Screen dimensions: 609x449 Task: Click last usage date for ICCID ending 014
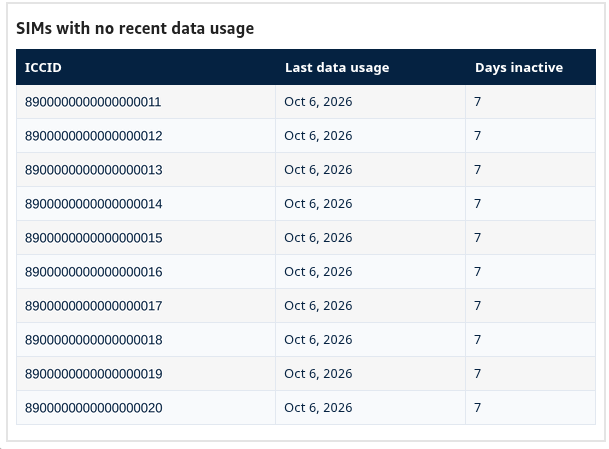(x=318, y=204)
